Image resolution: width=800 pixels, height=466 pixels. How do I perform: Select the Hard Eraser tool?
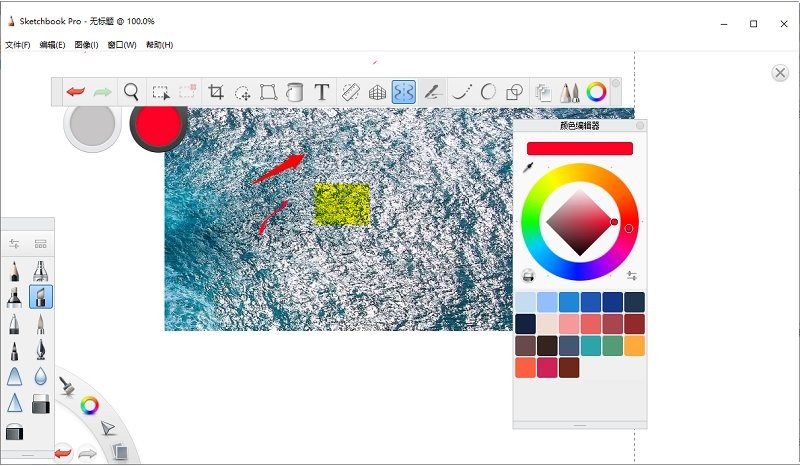[x=40, y=403]
